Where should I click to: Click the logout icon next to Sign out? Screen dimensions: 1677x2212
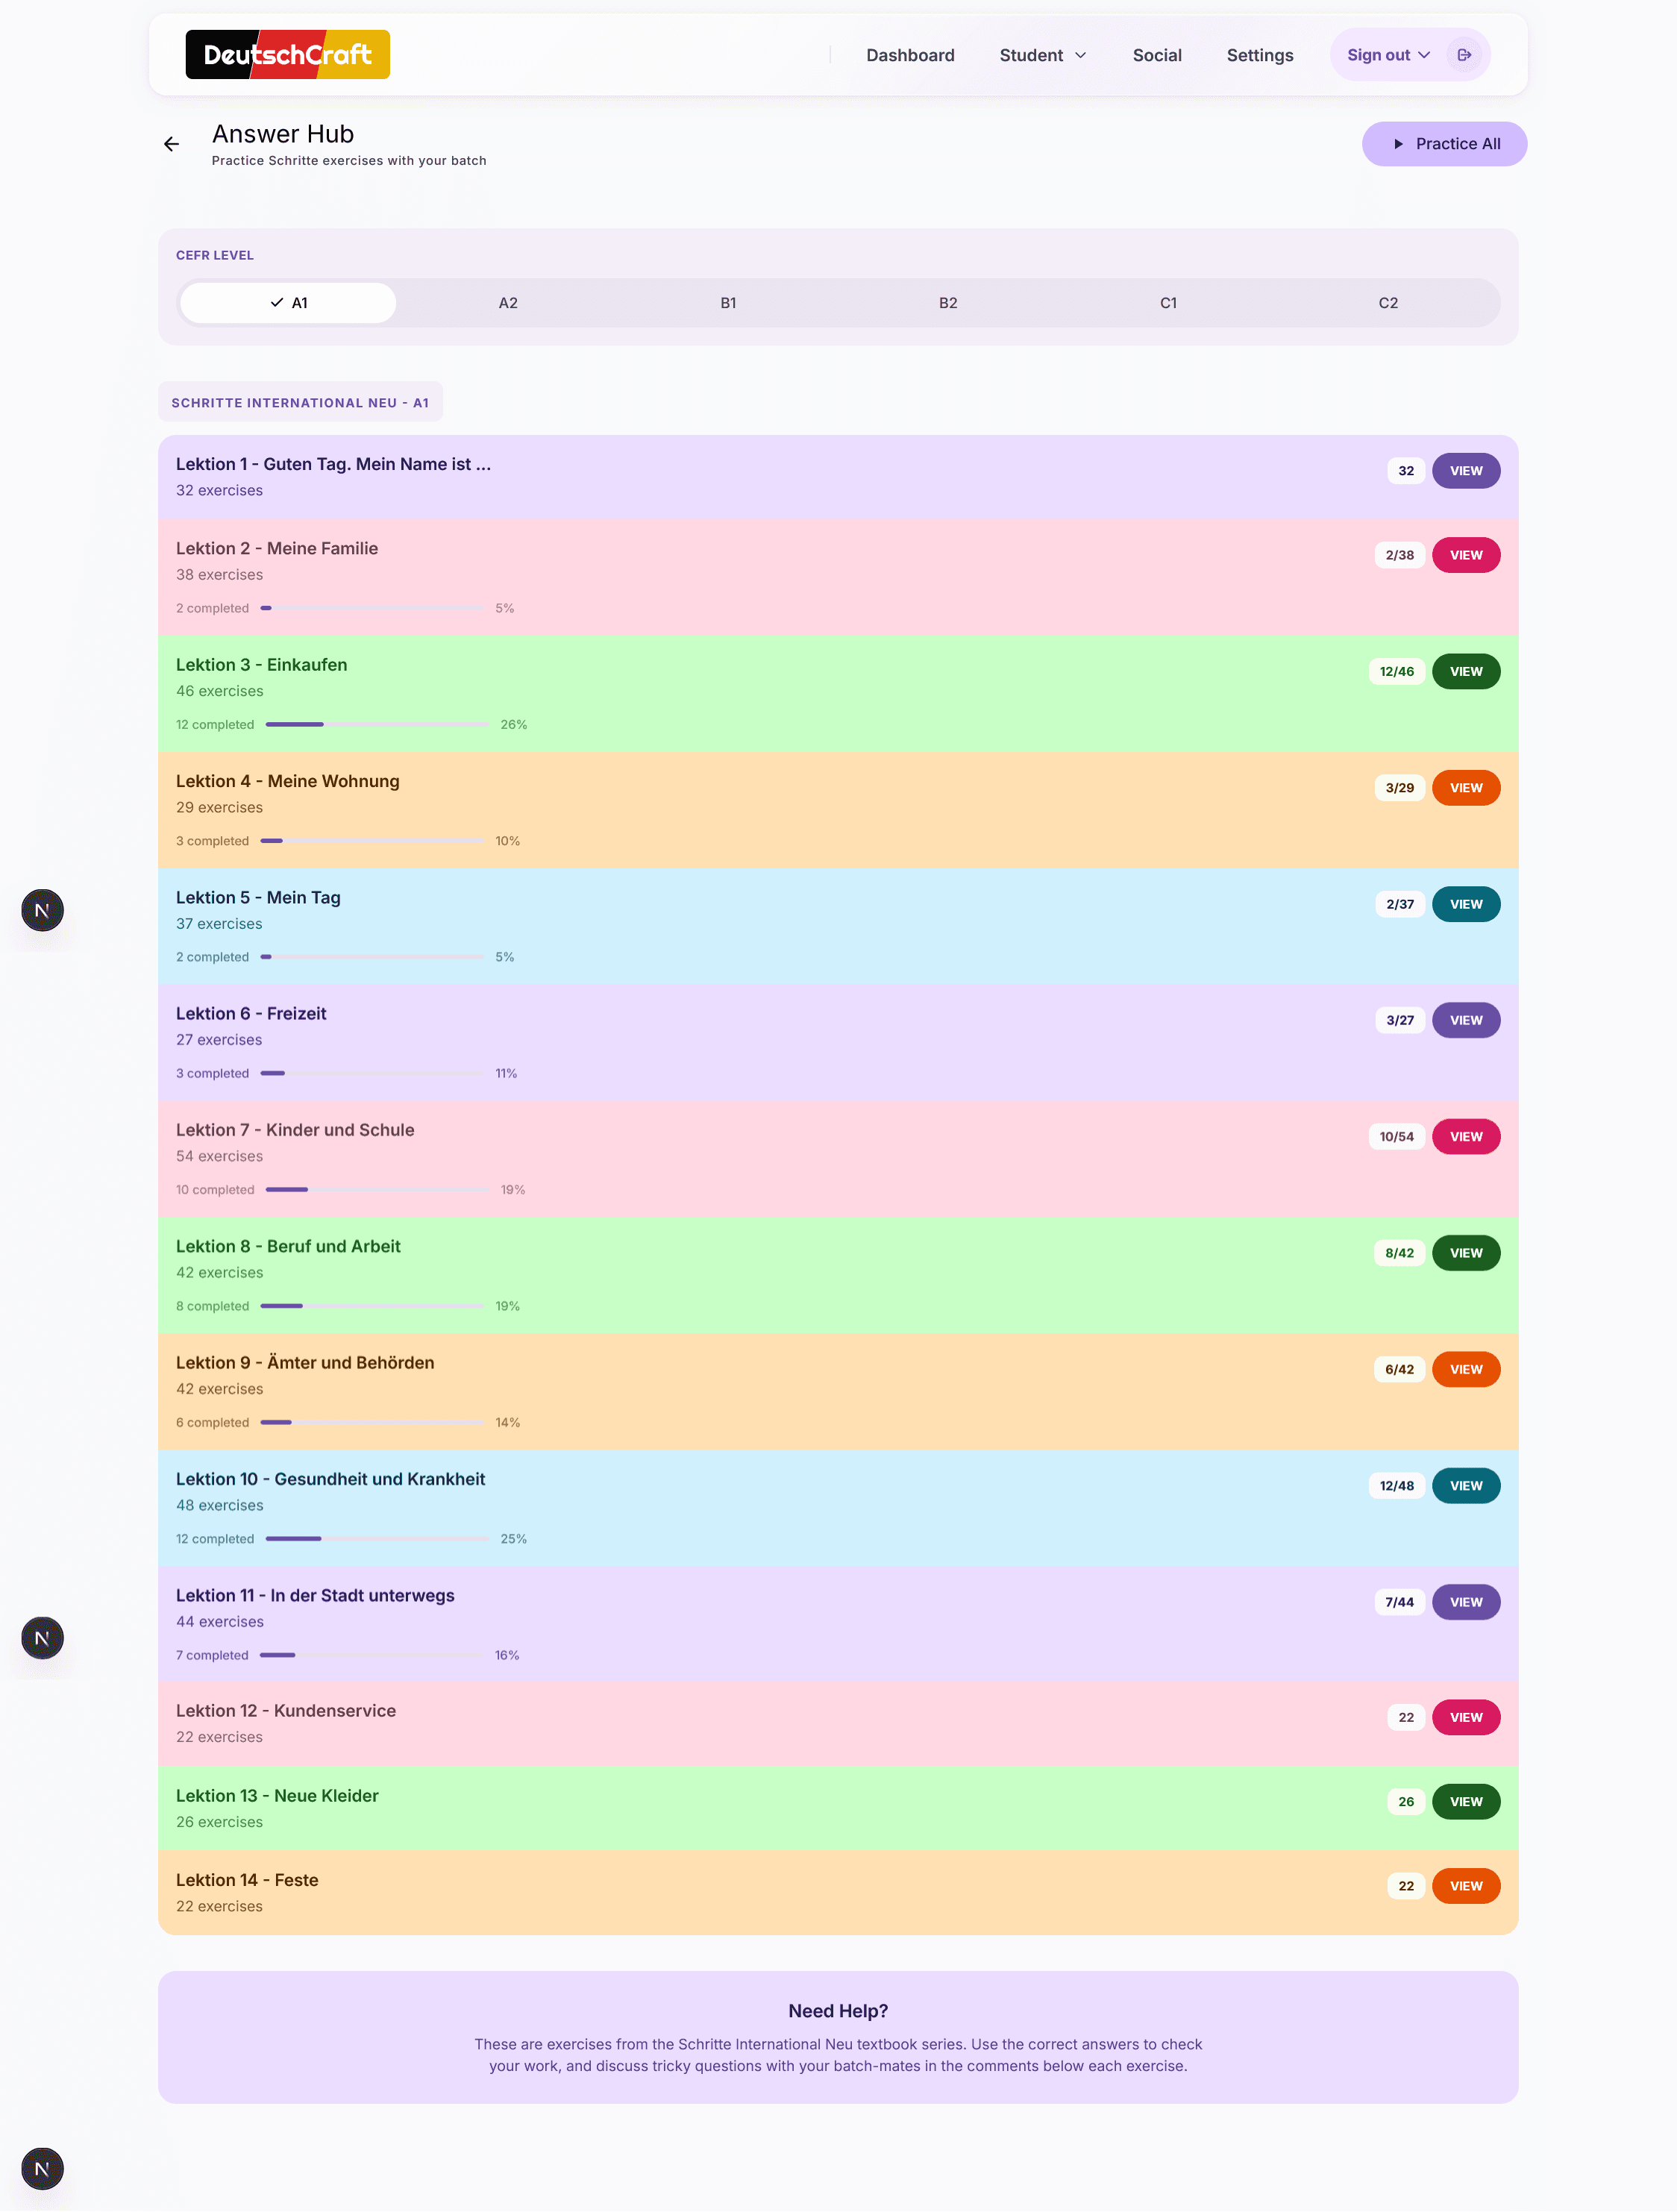[x=1464, y=55]
